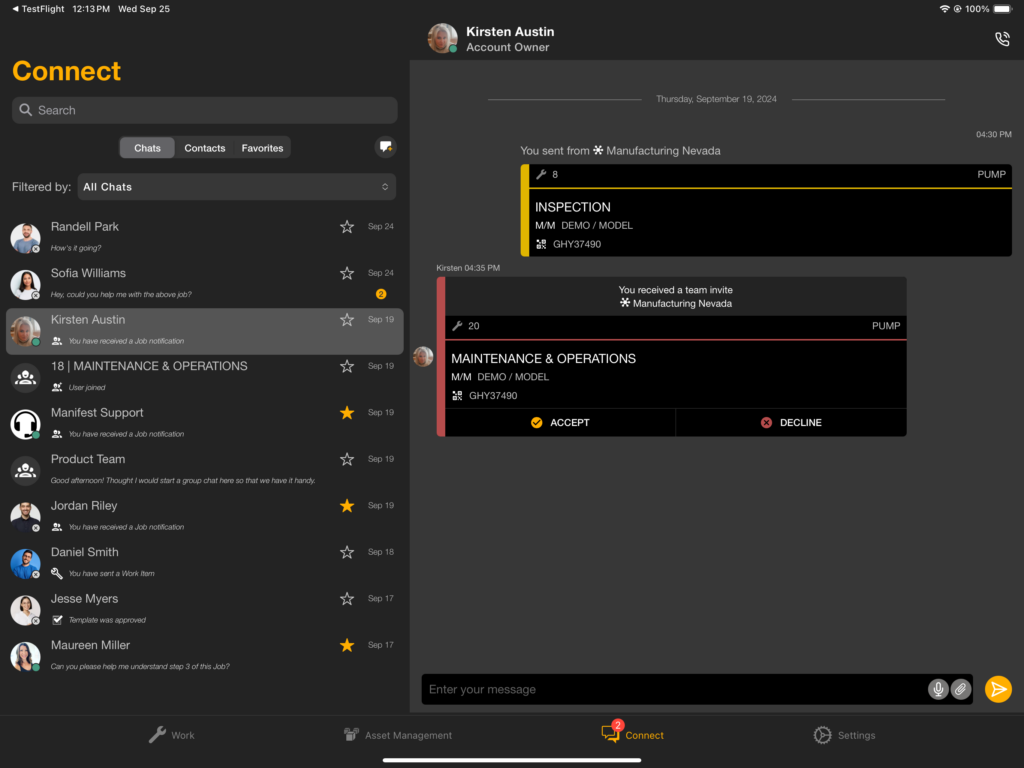Open Kirsten Austin's header profile avatar

click(442, 39)
